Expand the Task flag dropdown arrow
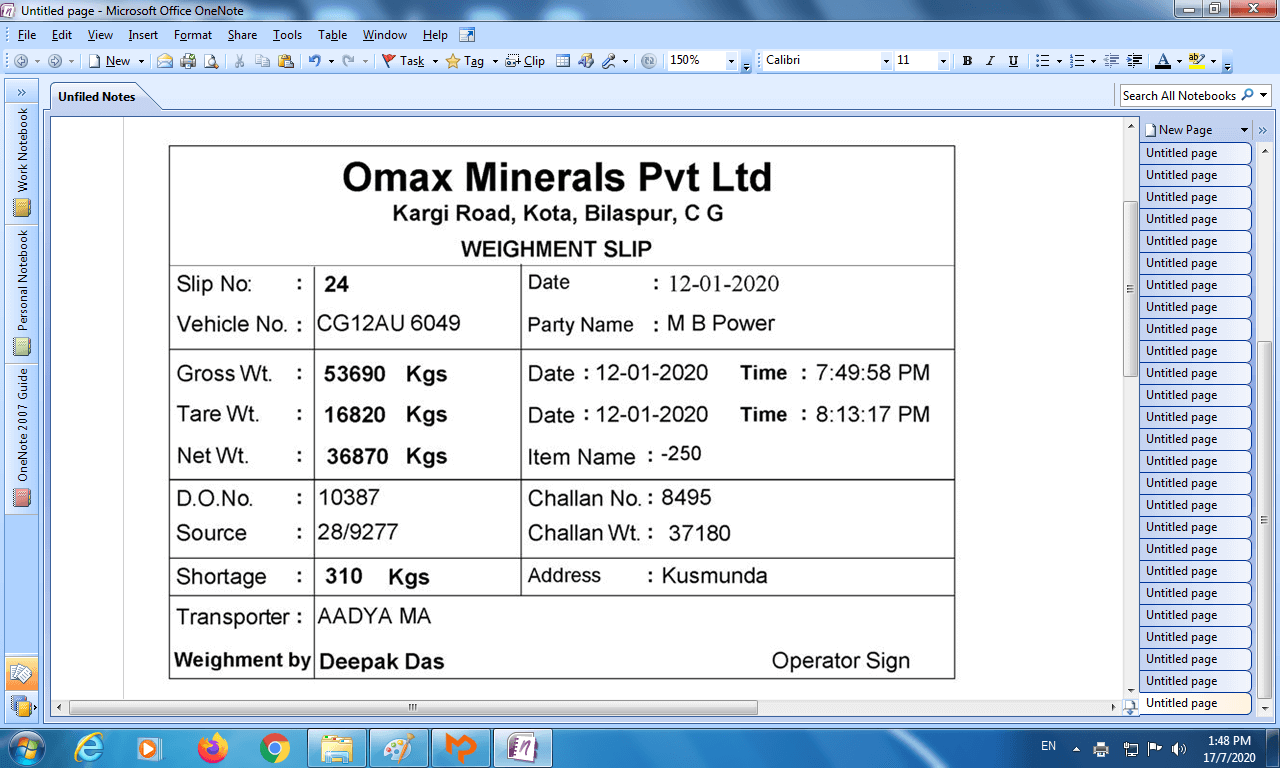This screenshot has width=1280, height=768. [x=435, y=61]
